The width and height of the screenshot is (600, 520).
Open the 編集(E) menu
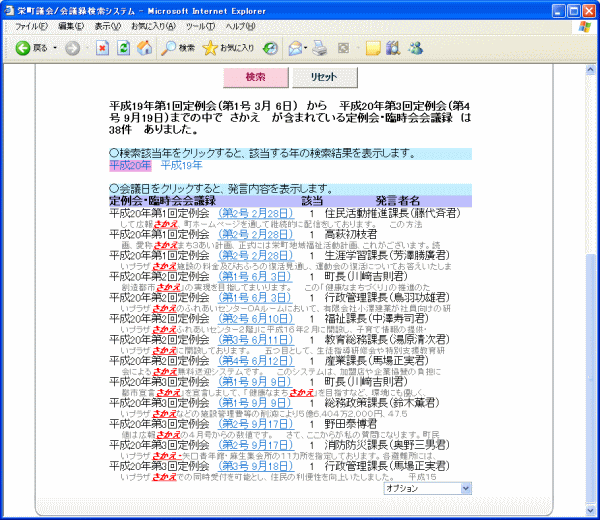71,26
